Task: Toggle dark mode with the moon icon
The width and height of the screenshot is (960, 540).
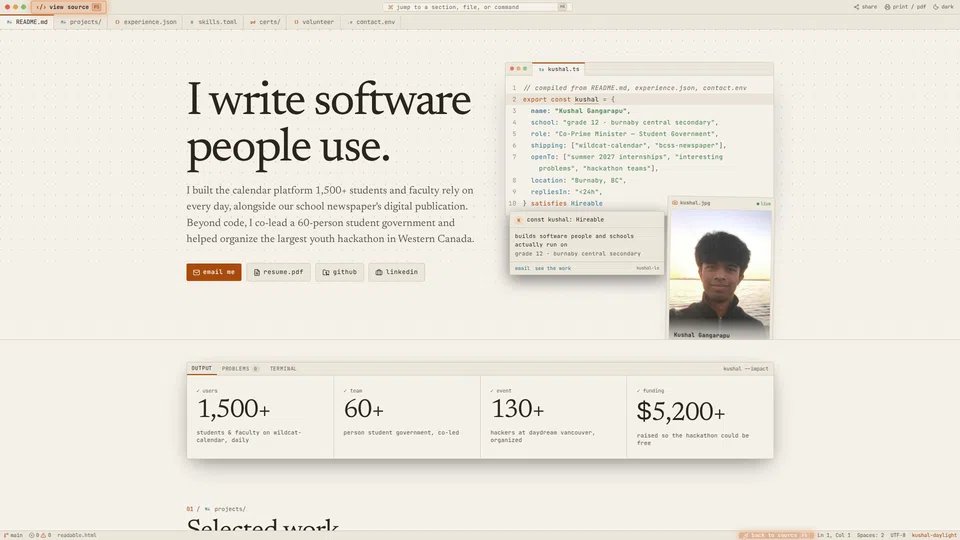Action: pos(936,7)
